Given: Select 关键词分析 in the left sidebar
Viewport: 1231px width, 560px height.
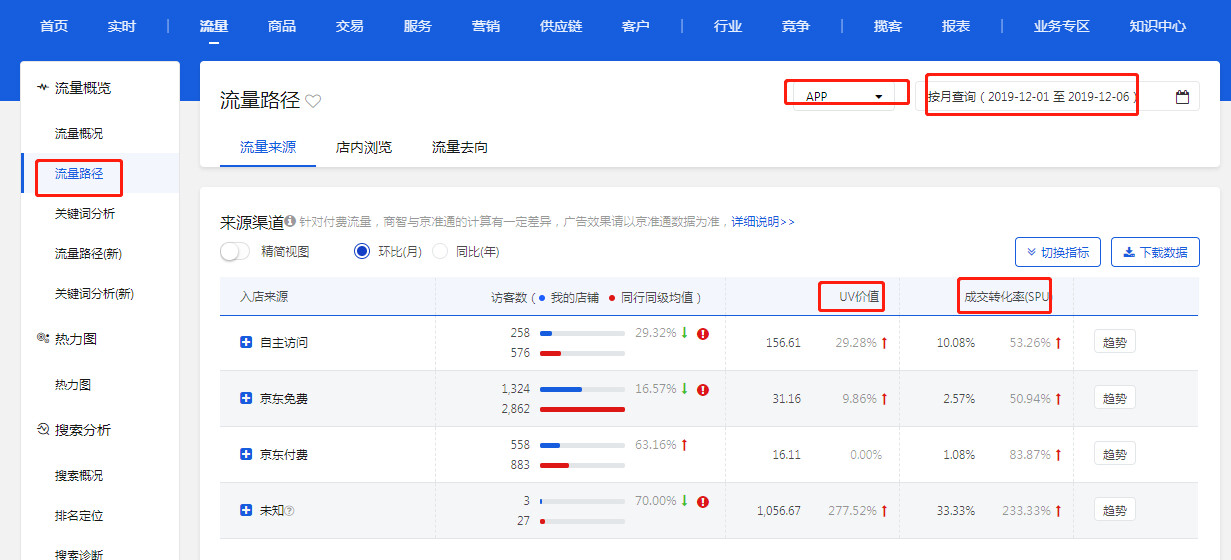Looking at the screenshot, I should pyautogui.click(x=85, y=214).
